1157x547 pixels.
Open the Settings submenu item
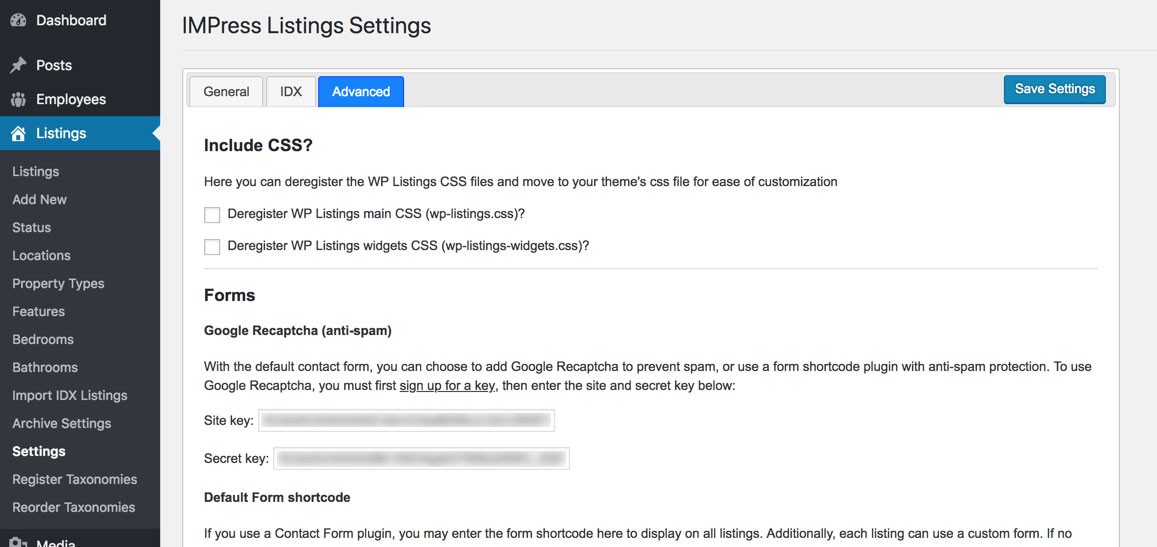coord(38,451)
